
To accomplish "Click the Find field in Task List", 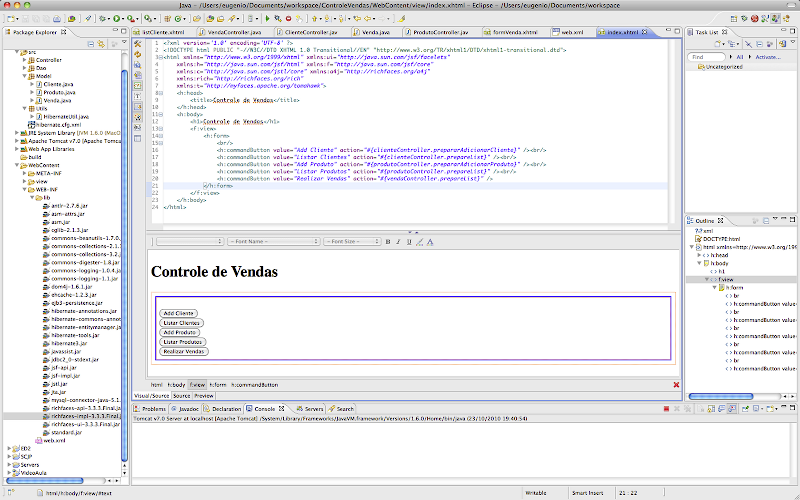I will click(712, 57).
